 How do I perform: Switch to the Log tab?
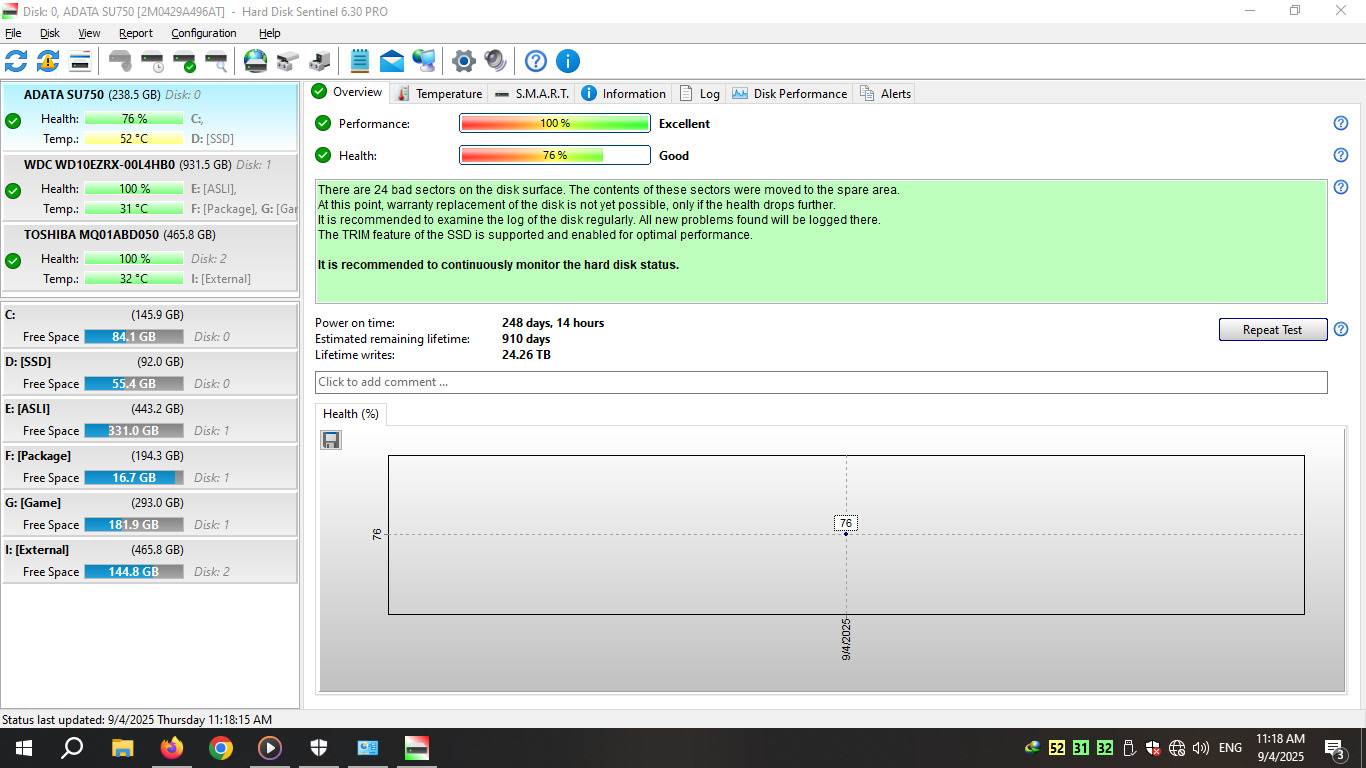tap(700, 93)
